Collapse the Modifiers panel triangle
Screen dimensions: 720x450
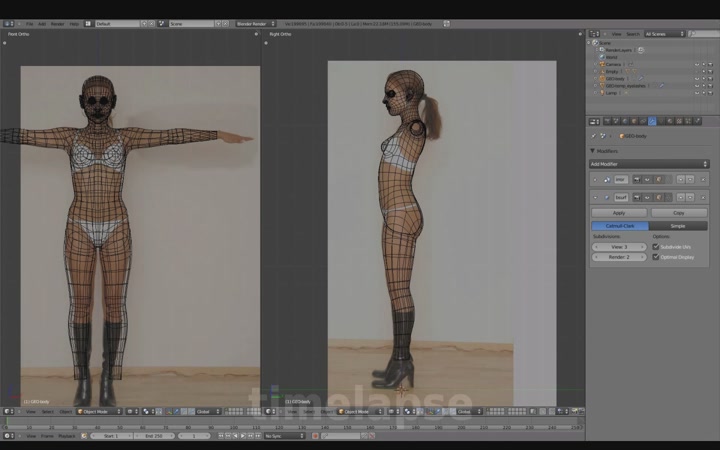click(x=592, y=151)
